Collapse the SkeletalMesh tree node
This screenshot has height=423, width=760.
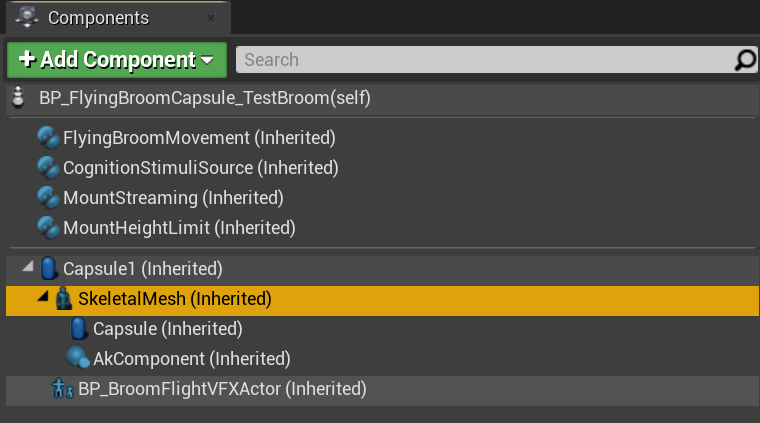pyautogui.click(x=43, y=298)
